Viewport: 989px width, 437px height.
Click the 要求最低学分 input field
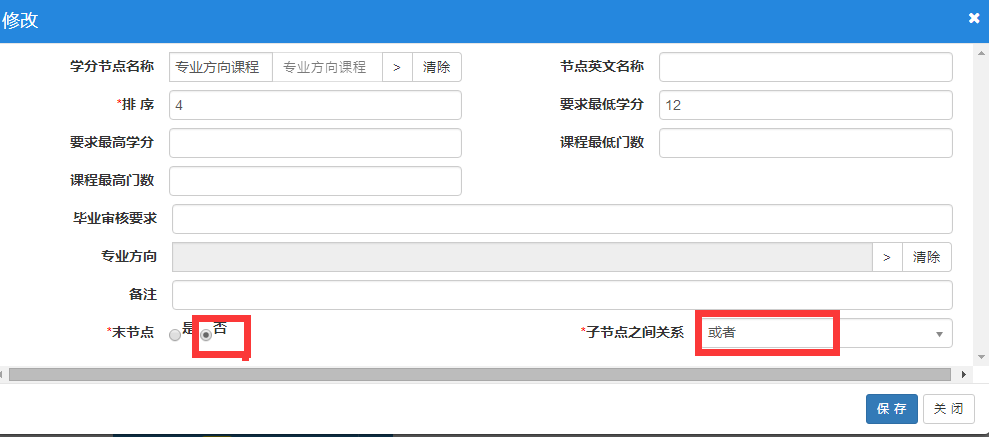(x=805, y=105)
